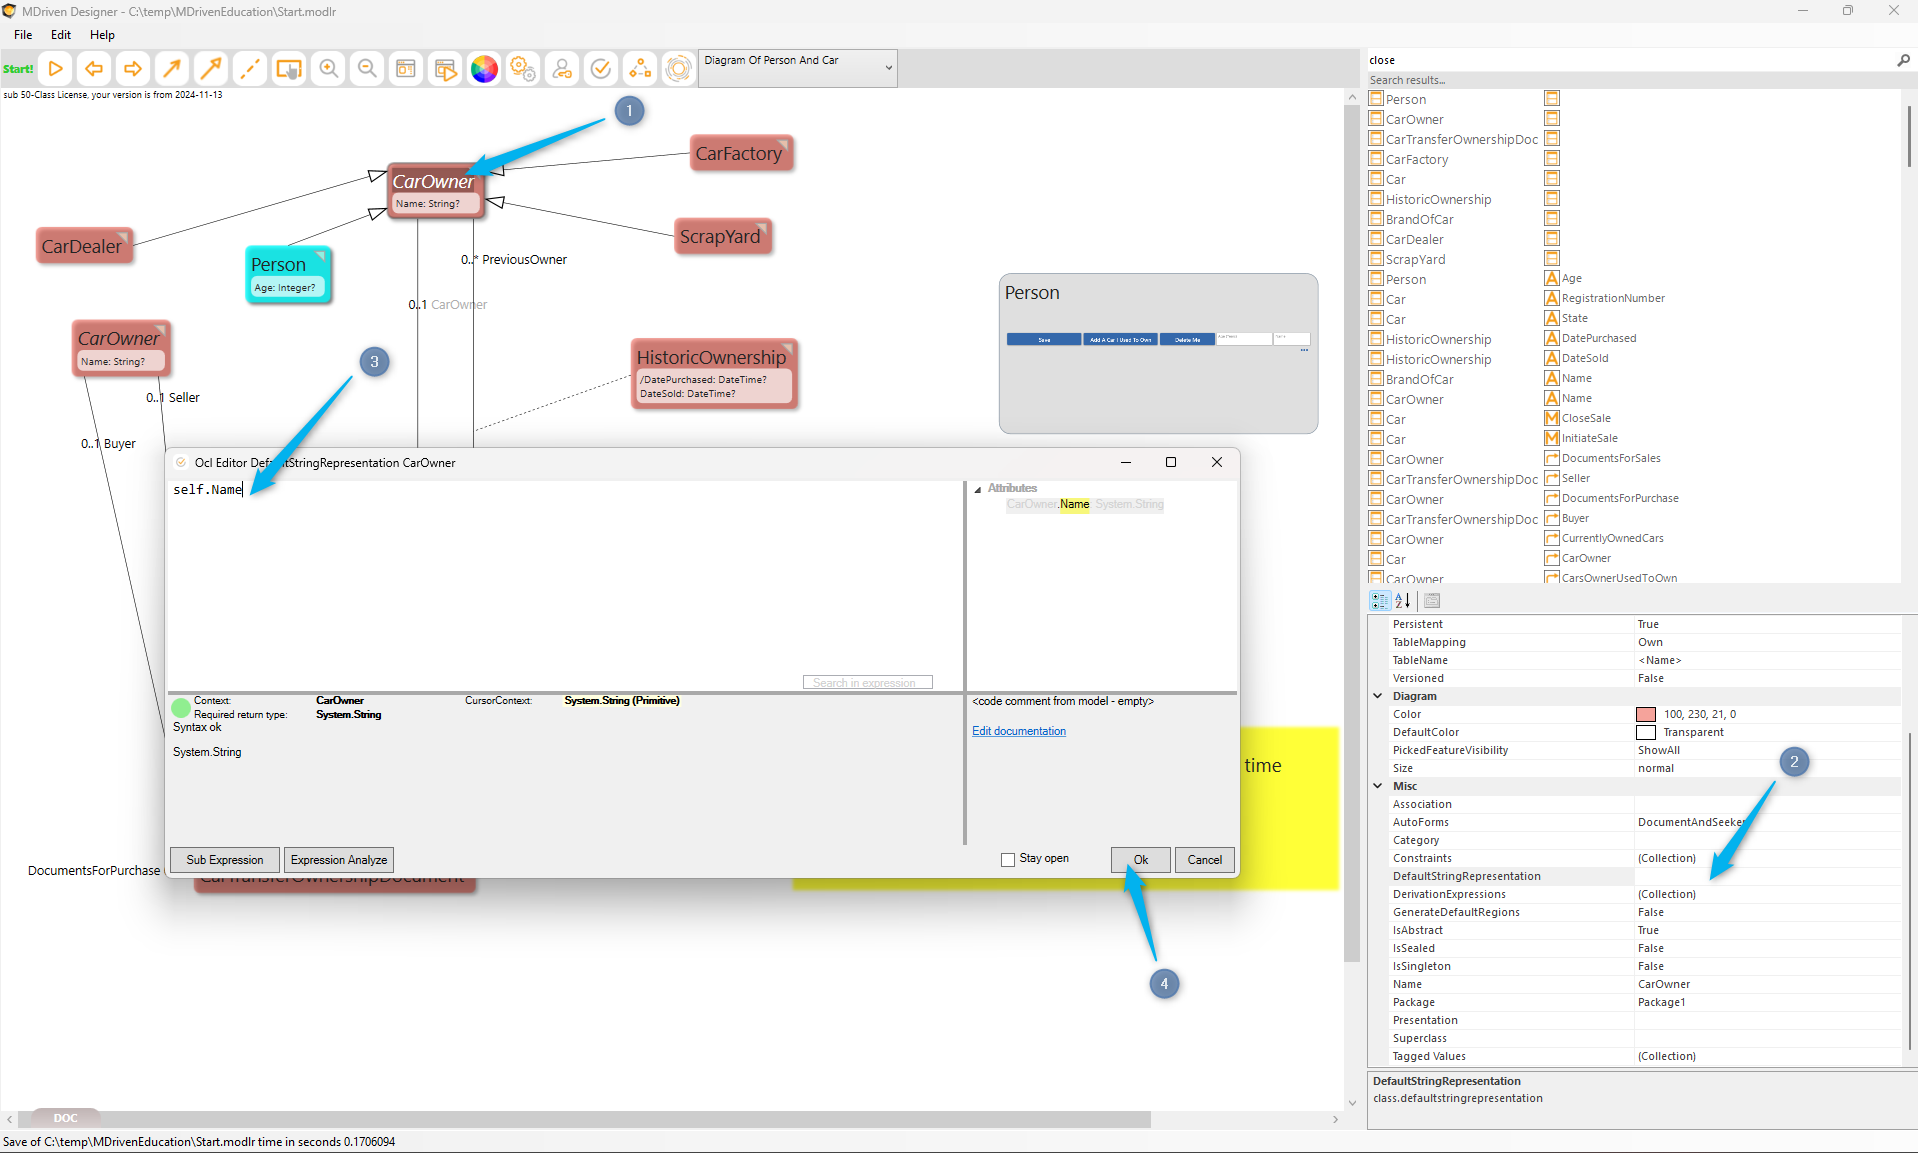Click the Color property swatch
Screen dimensions: 1918x1153
1646,714
